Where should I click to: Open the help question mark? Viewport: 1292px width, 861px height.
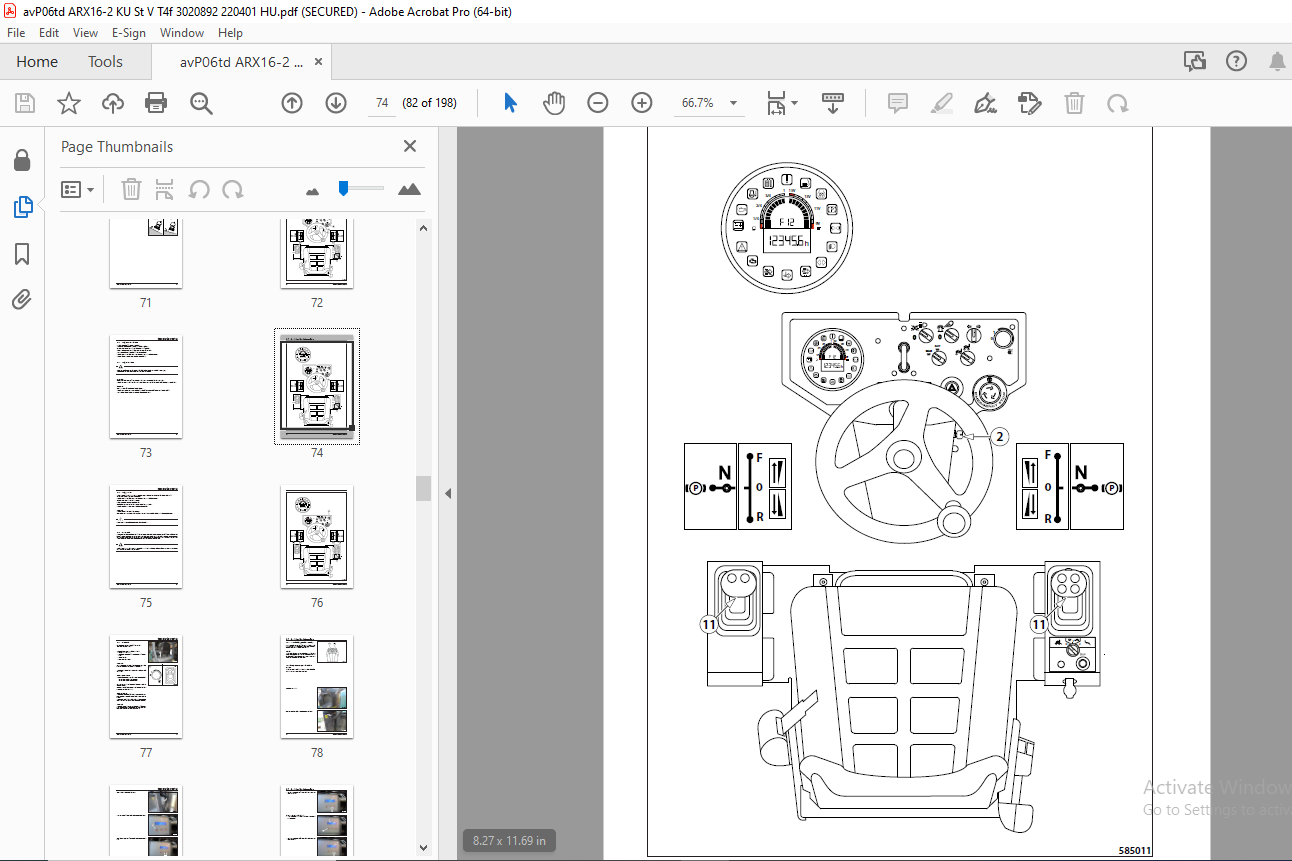point(1237,62)
